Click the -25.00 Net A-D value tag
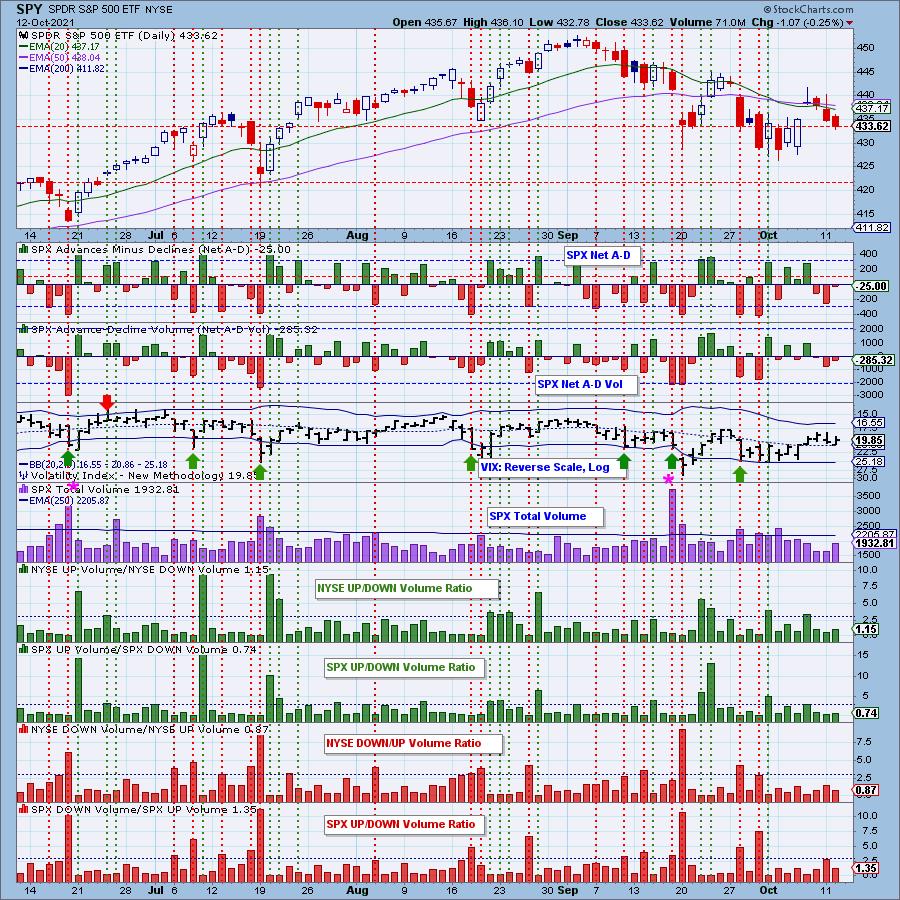The width and height of the screenshot is (900, 900). coord(871,286)
